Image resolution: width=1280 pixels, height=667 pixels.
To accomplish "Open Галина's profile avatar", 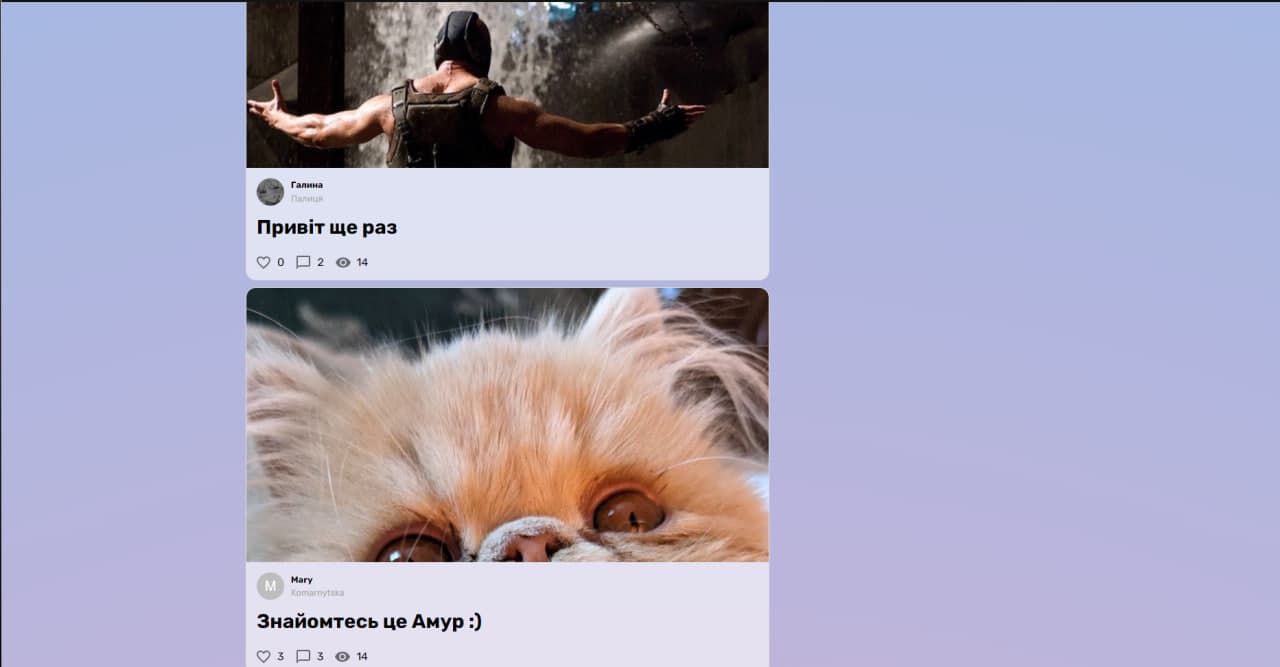I will click(270, 192).
